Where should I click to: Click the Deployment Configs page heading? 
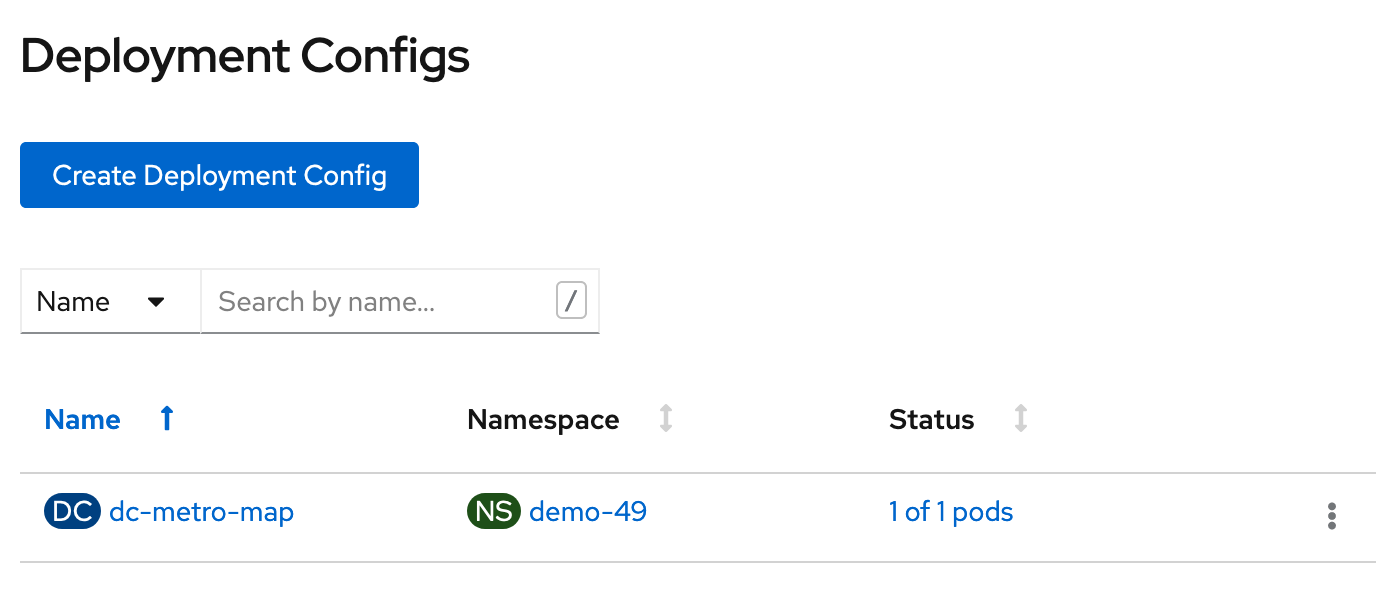point(245,57)
